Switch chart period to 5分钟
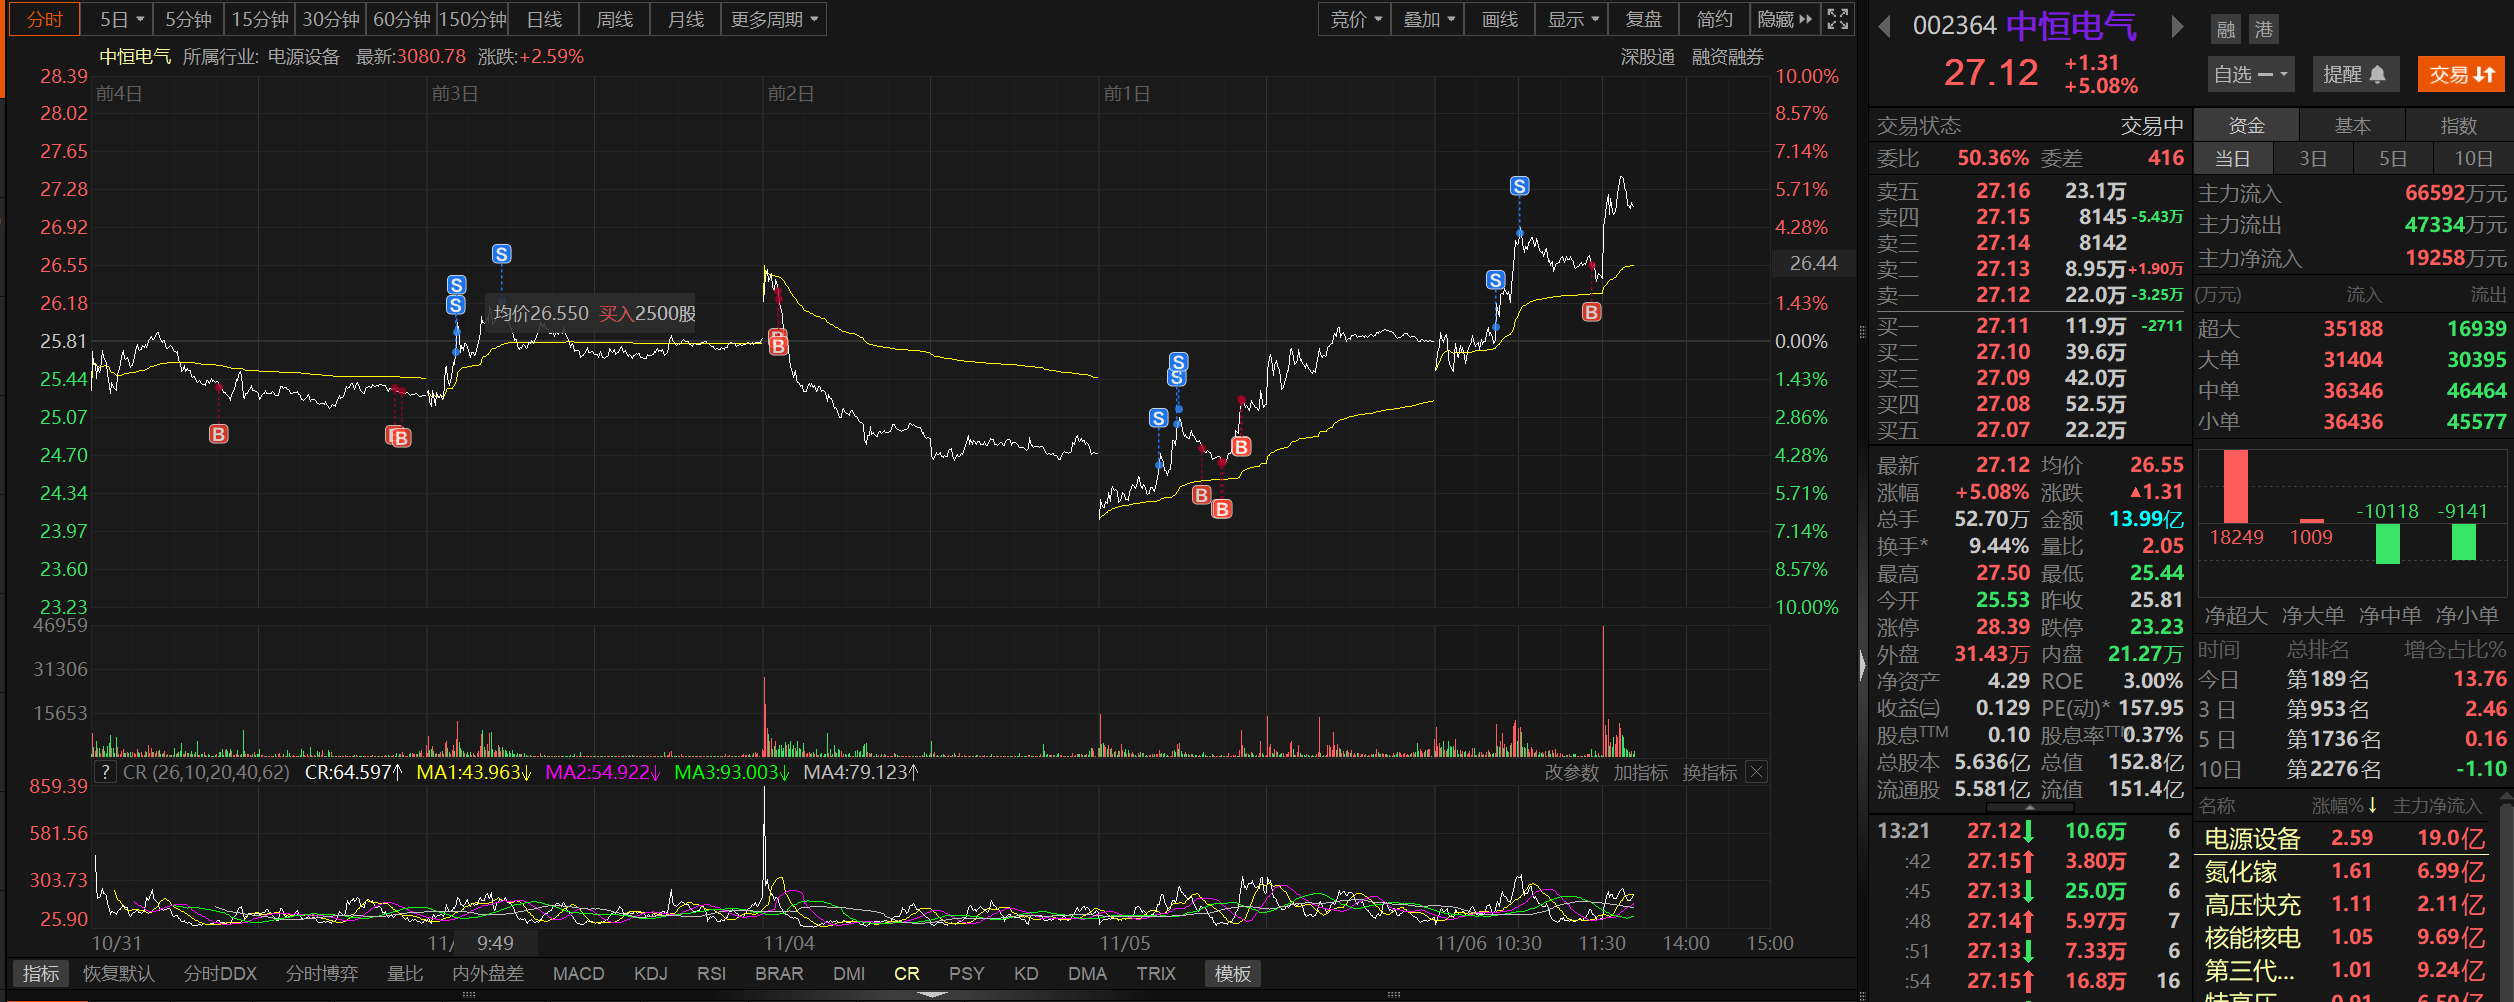2514x1002 pixels. point(188,19)
